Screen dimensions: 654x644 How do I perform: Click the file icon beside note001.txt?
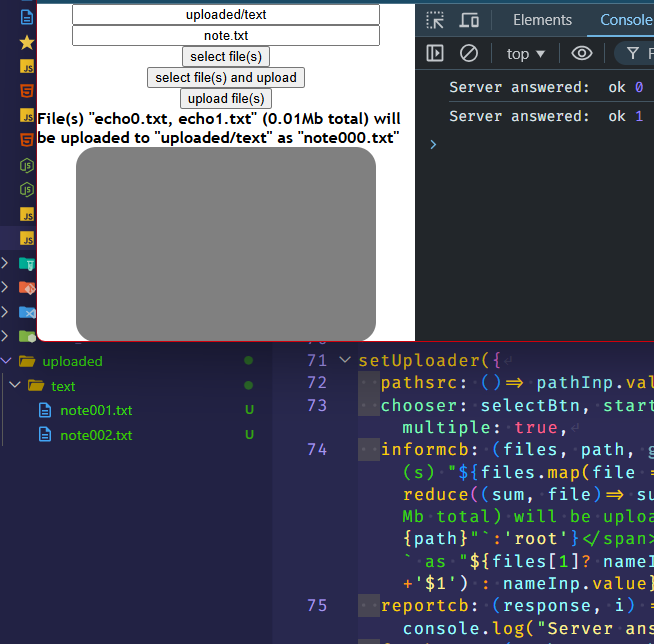tap(45, 410)
